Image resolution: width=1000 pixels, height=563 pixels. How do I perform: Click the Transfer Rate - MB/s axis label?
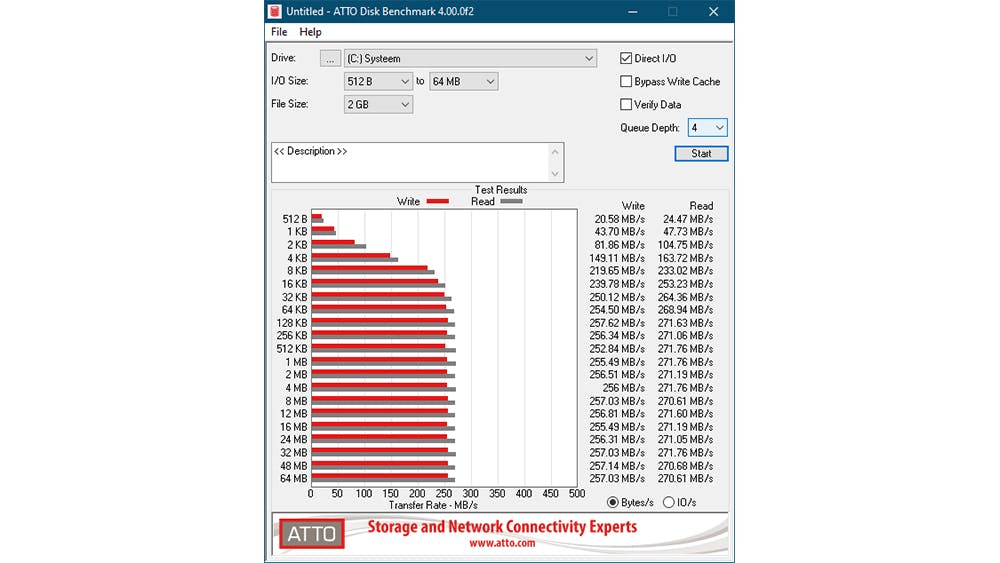pos(433,505)
